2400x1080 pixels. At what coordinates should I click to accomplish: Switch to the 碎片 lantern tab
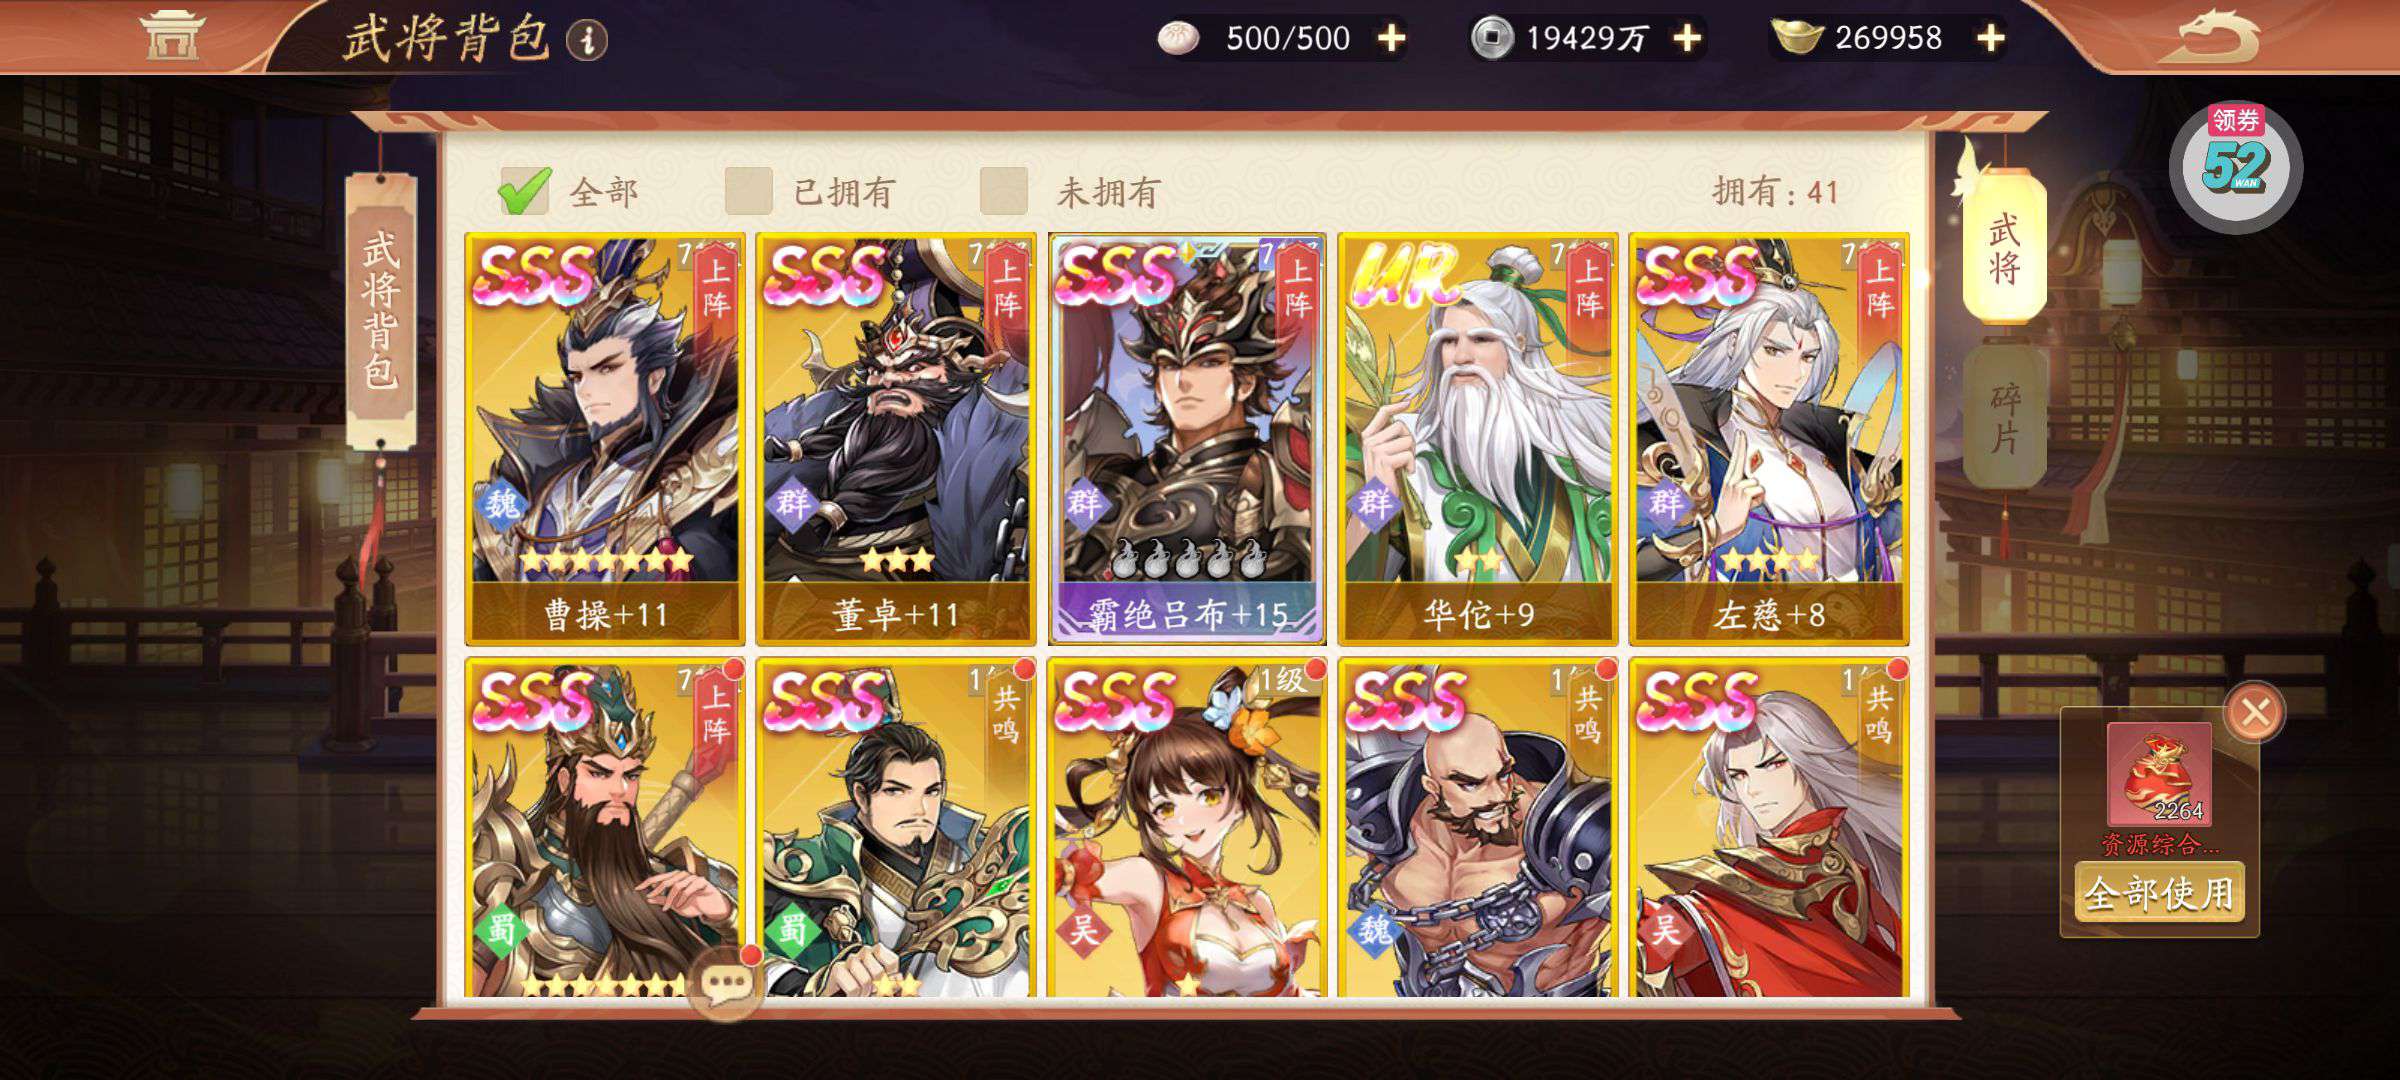[2003, 418]
